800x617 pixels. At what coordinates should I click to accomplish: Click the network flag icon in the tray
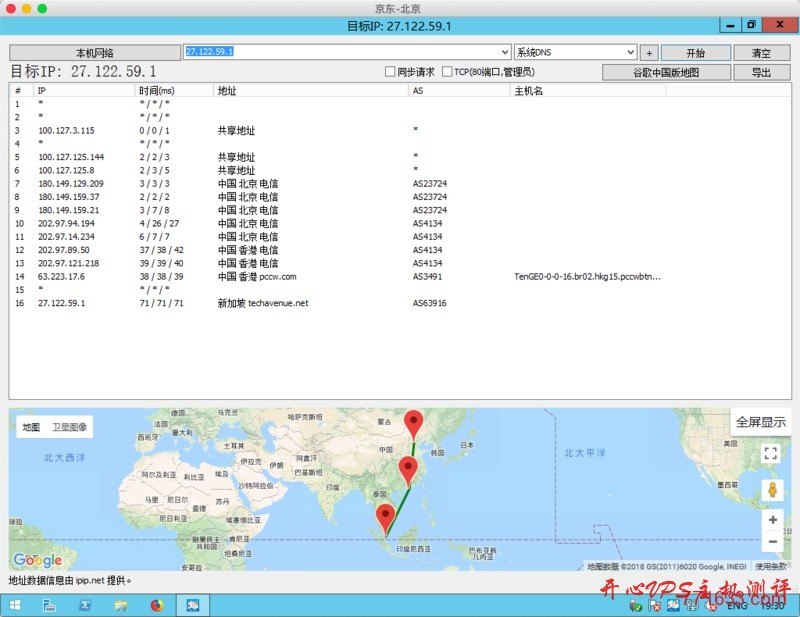tap(653, 606)
